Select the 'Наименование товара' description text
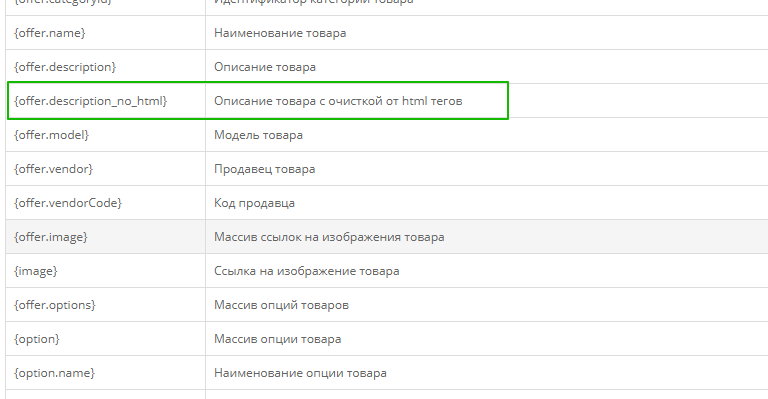768x399 pixels. pos(280,33)
